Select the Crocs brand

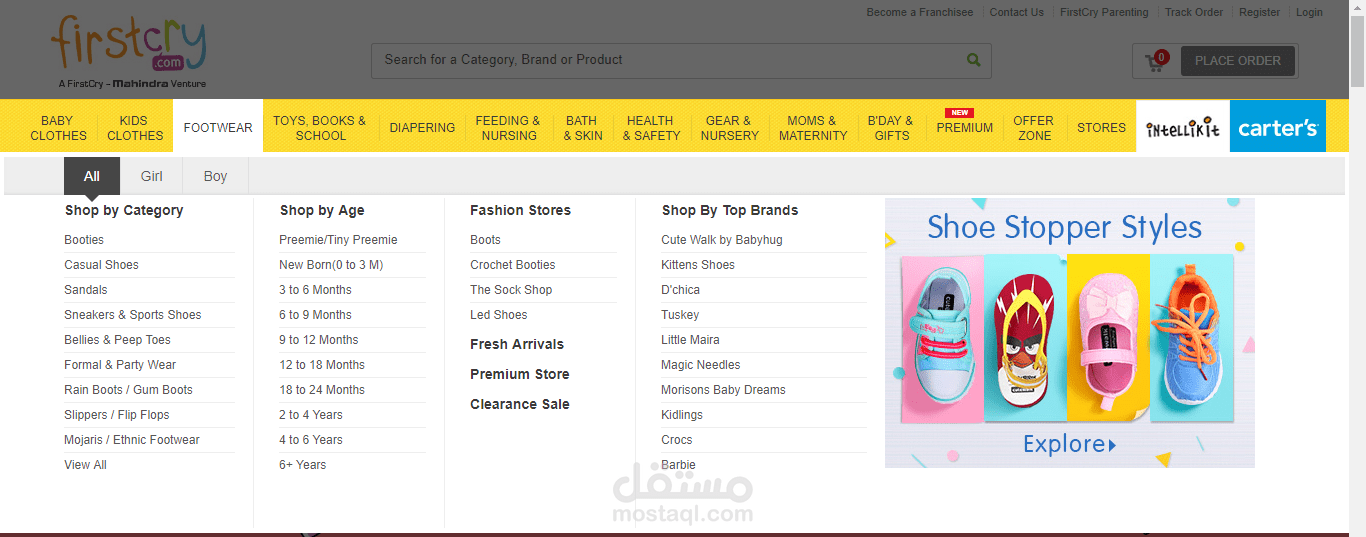tap(677, 440)
